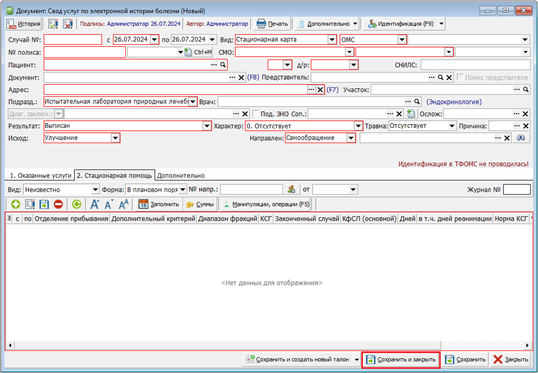Toggle the Под. ЗНО checkbox
Viewport: 538px width, 373px height.
(x=255, y=114)
